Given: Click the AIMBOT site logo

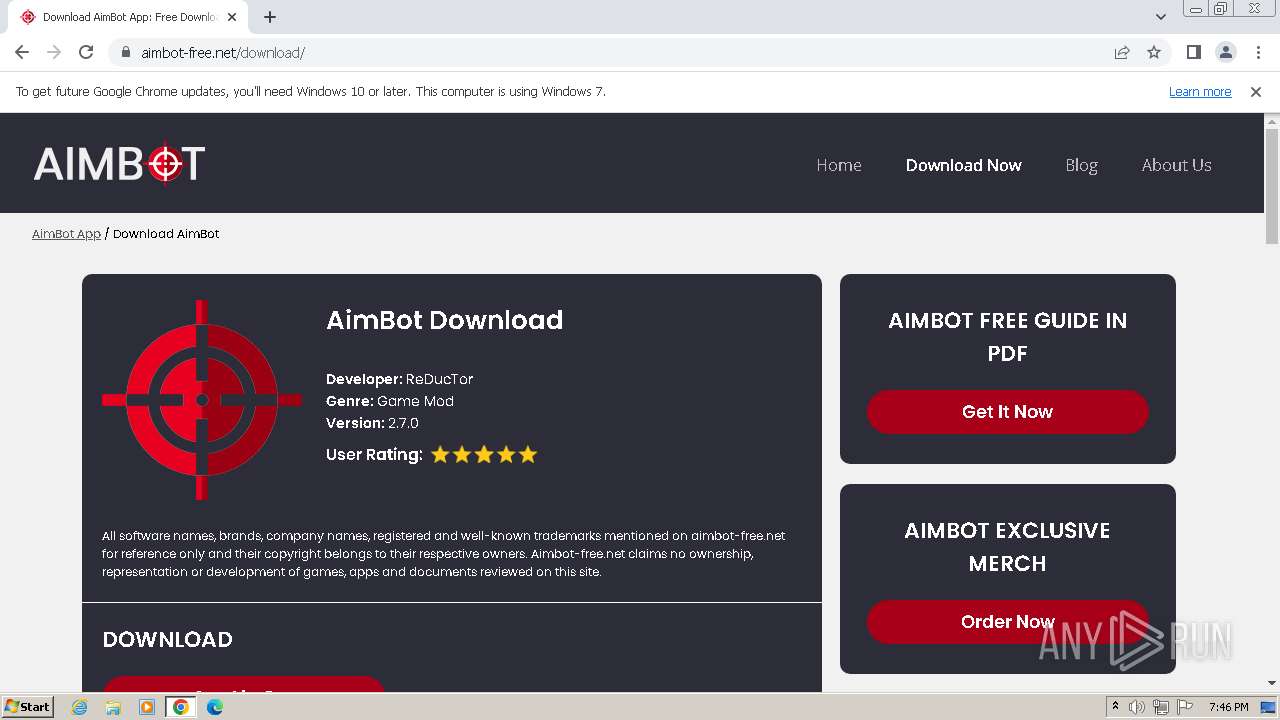Looking at the screenshot, I should [x=119, y=164].
